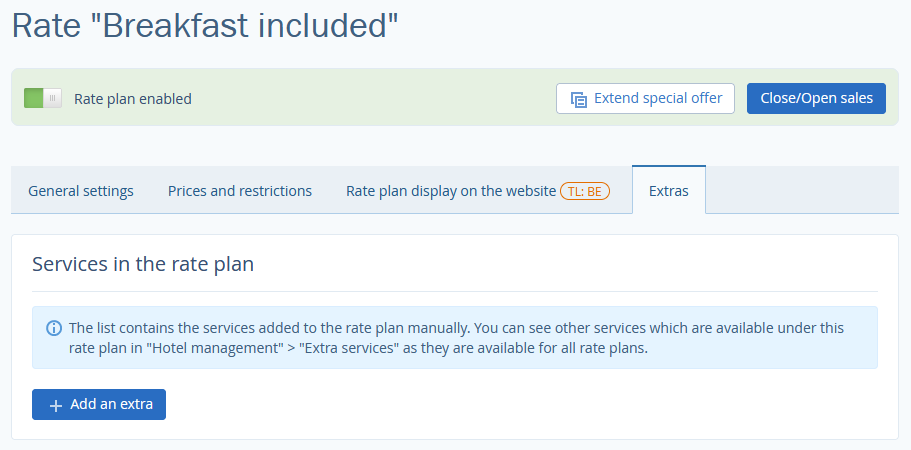Click the orange TL: BE badge
The image size is (911, 450).
584,191
